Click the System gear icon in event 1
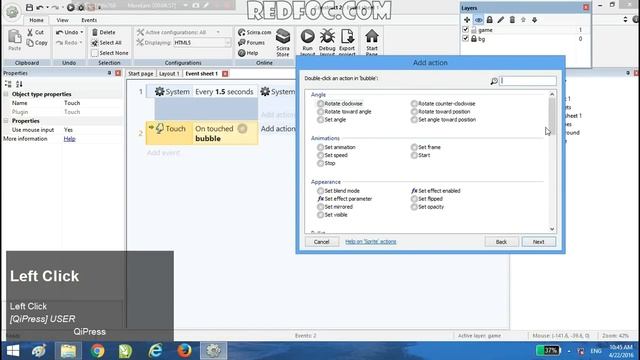This screenshot has width=640, height=360. click(x=159, y=91)
